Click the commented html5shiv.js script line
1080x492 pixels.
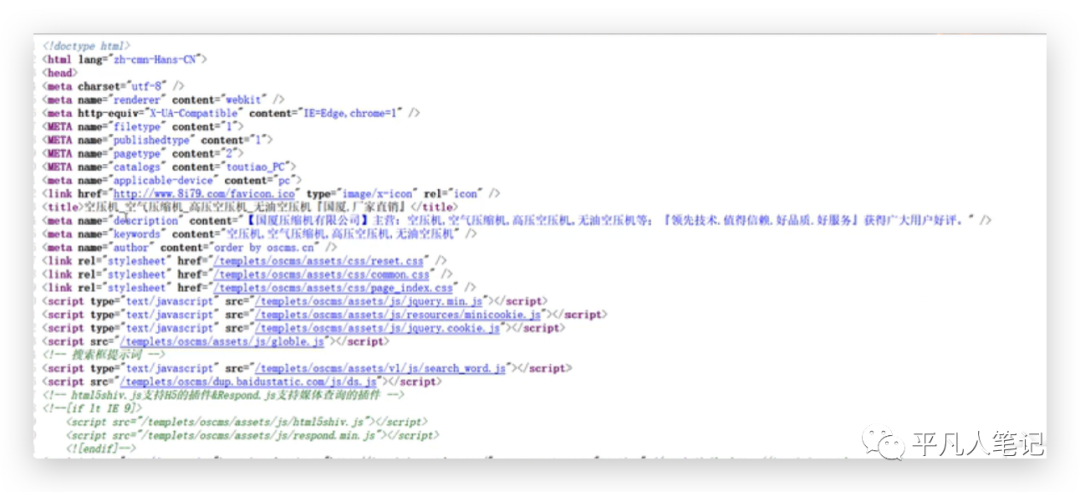[247, 422]
